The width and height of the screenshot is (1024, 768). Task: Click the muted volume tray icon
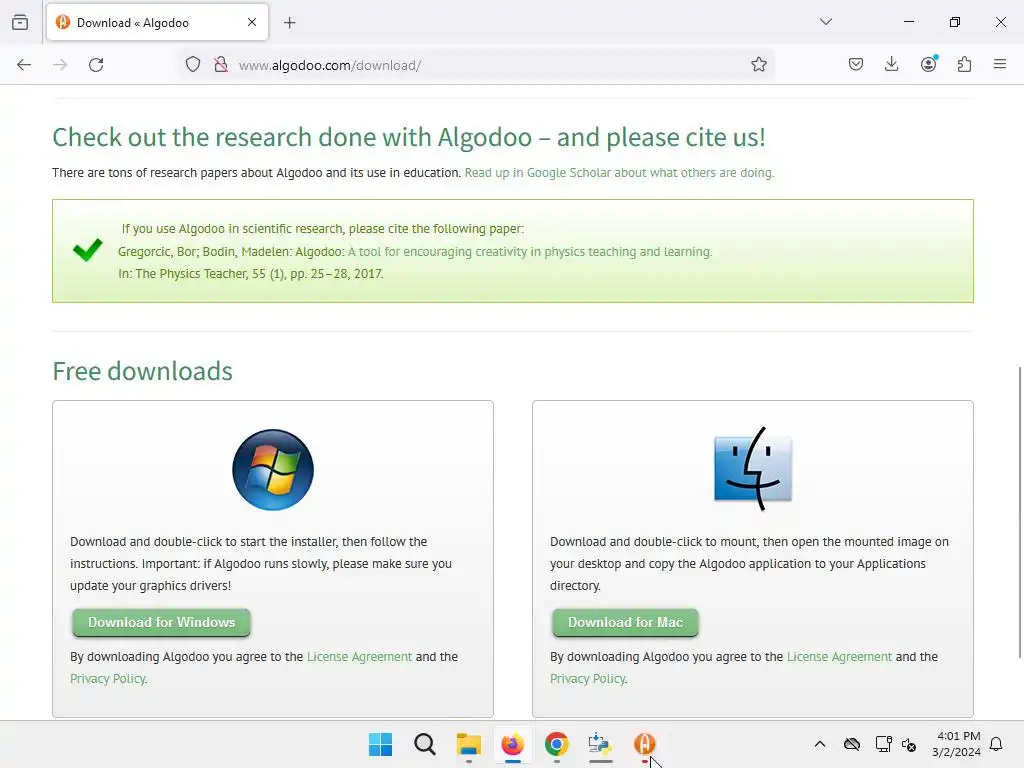pyautogui.click(x=909, y=744)
